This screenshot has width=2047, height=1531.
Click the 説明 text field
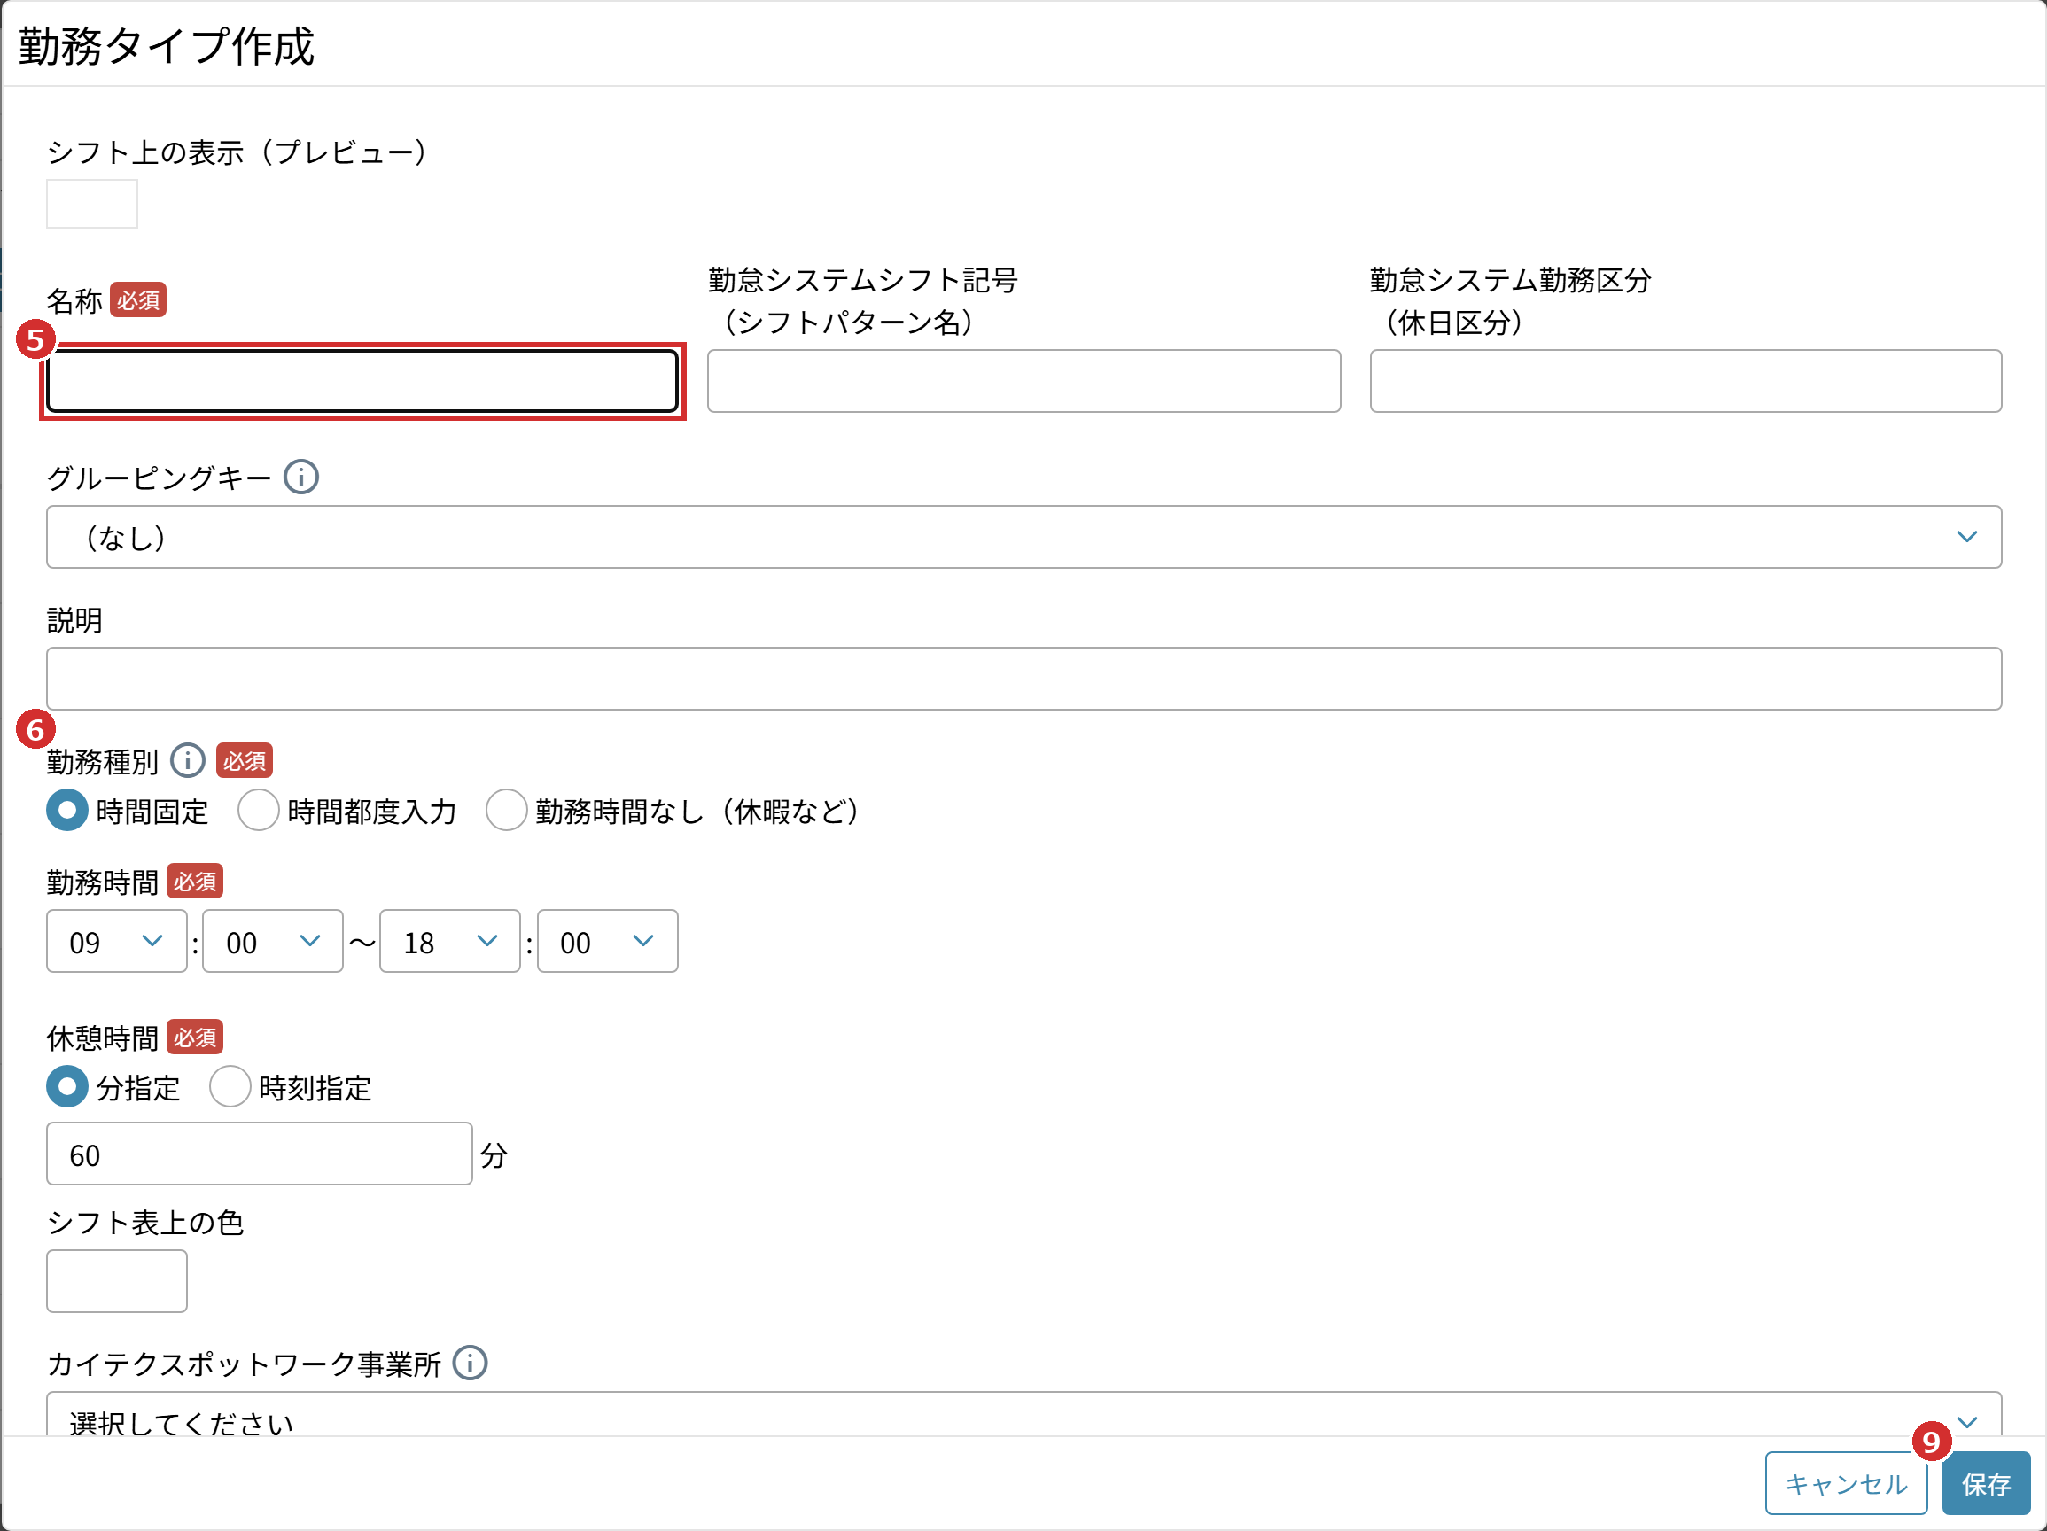coord(1024,679)
